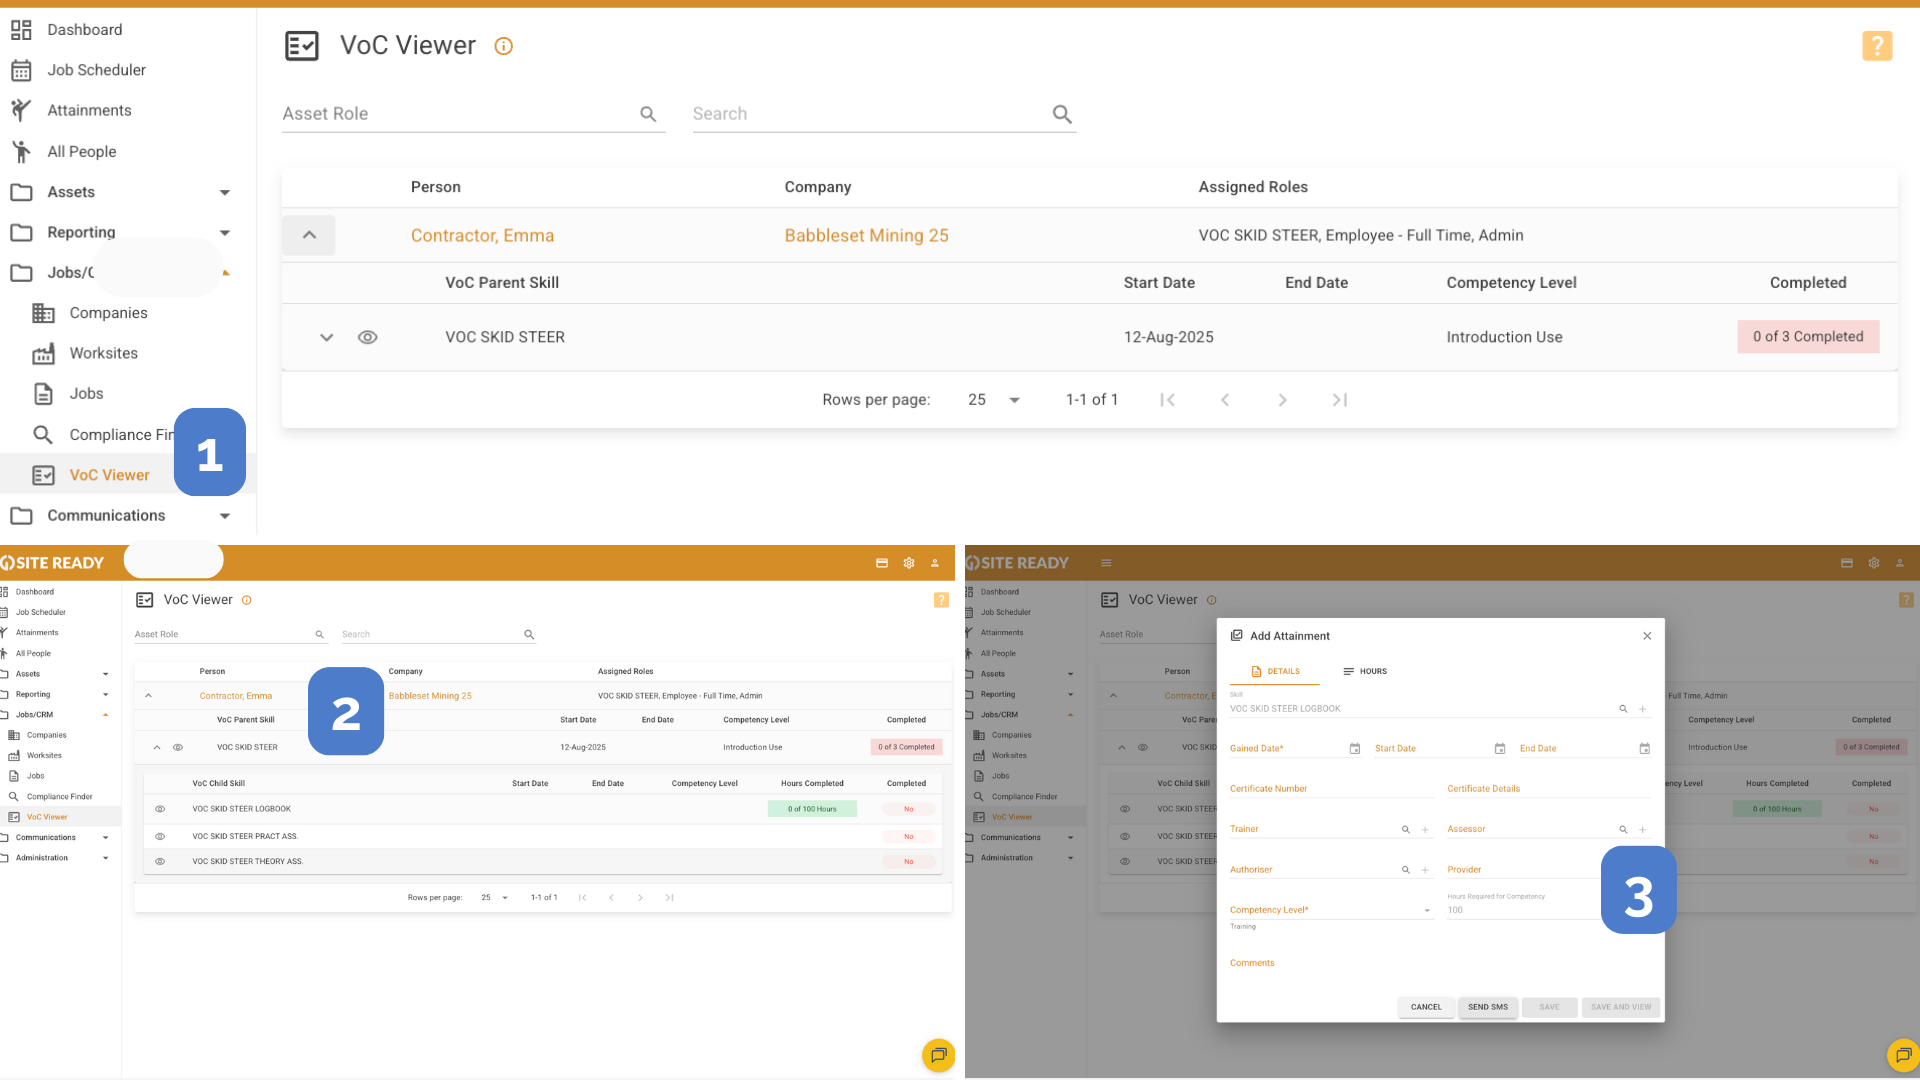Click the Asset Role search magnifier icon
The height and width of the screenshot is (1080, 1920).
pos(648,114)
